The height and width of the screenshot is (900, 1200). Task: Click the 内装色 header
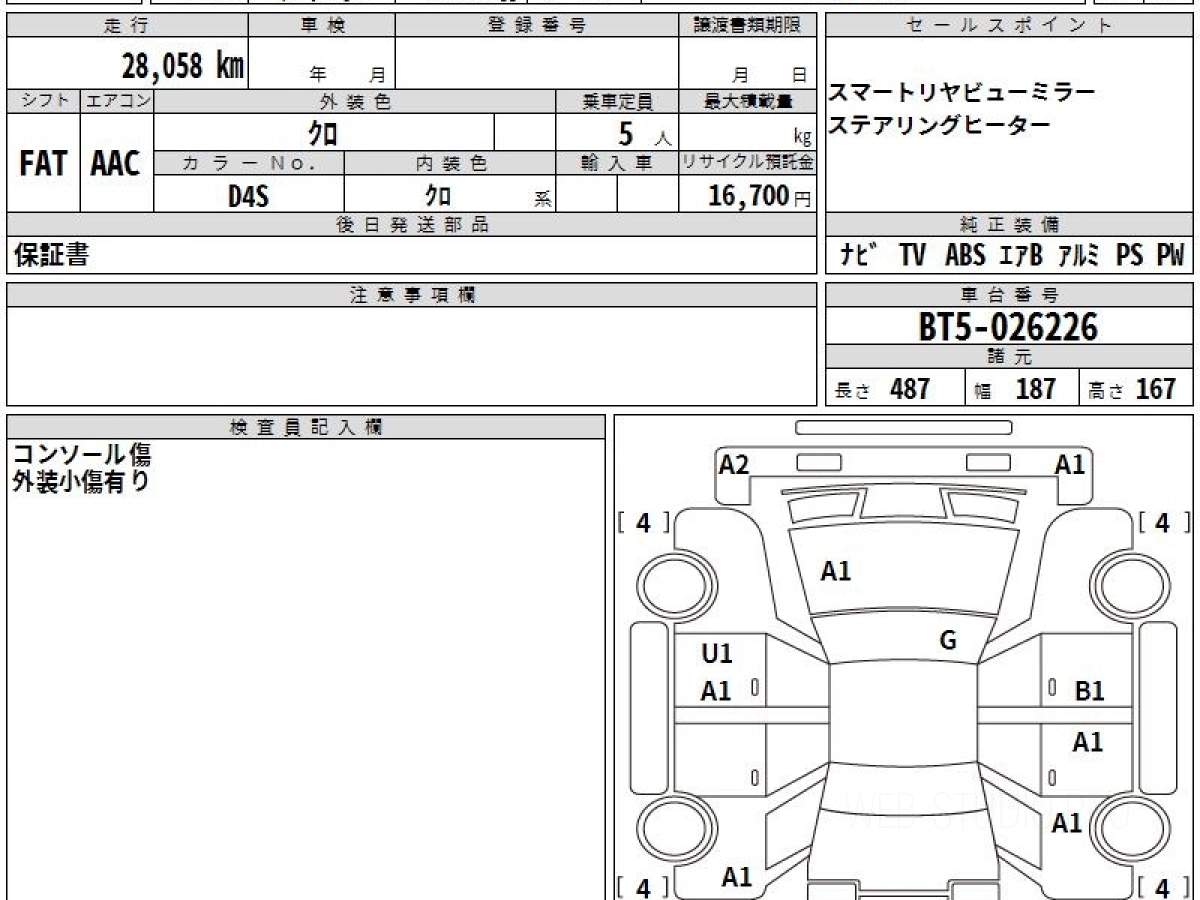click(x=450, y=163)
